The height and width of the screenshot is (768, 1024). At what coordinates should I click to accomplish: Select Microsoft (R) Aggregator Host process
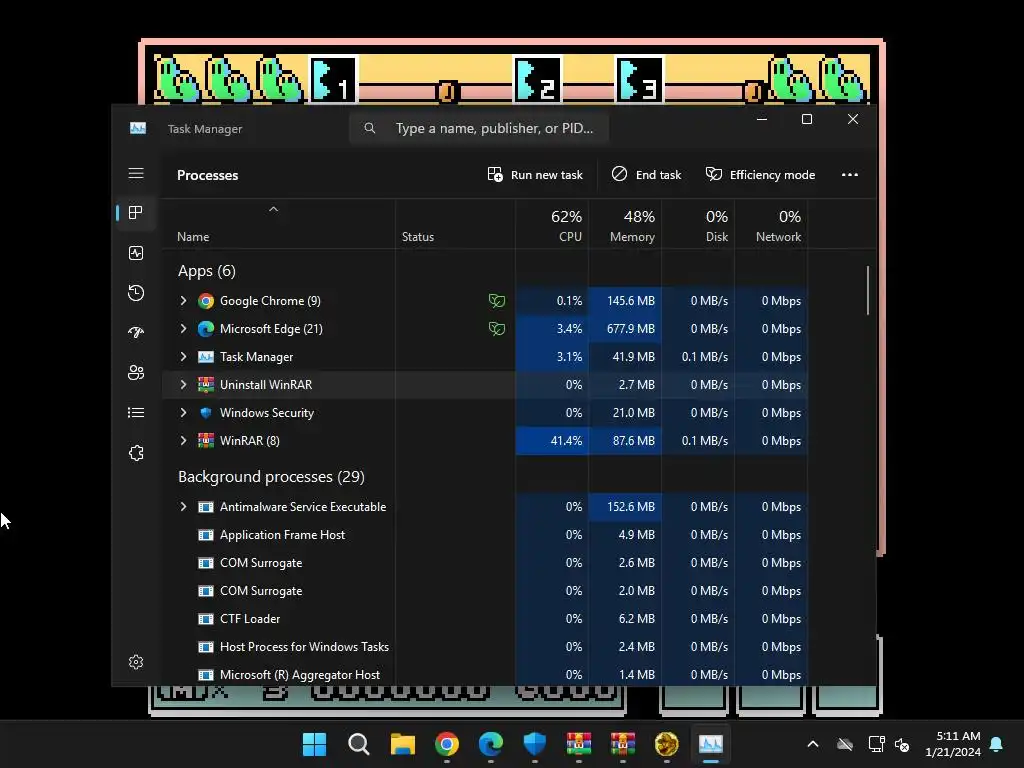pyautogui.click(x=485, y=675)
